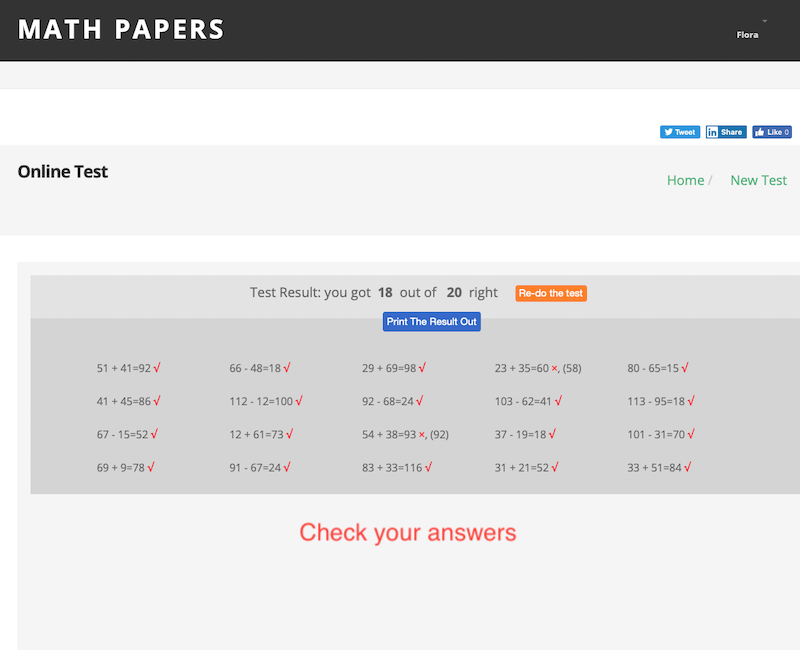
Task: Click the Online Test heading
Action: (63, 171)
